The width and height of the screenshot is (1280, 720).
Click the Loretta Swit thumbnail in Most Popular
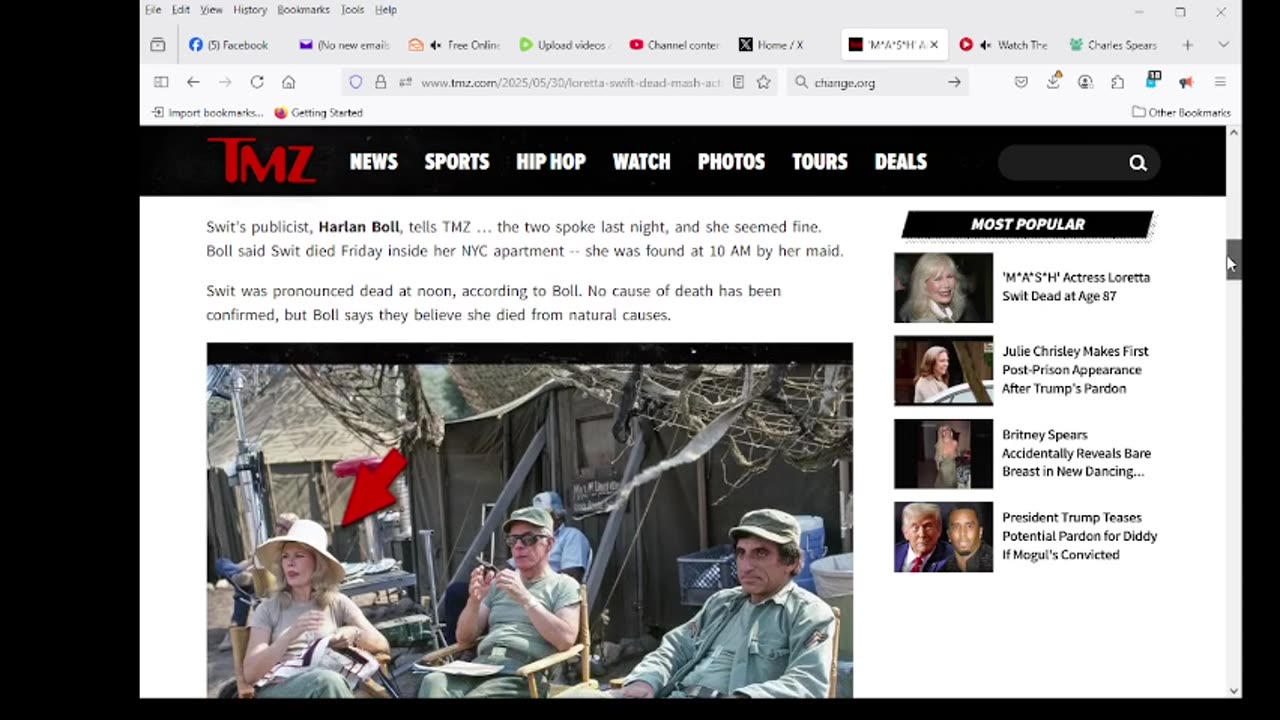pos(943,288)
